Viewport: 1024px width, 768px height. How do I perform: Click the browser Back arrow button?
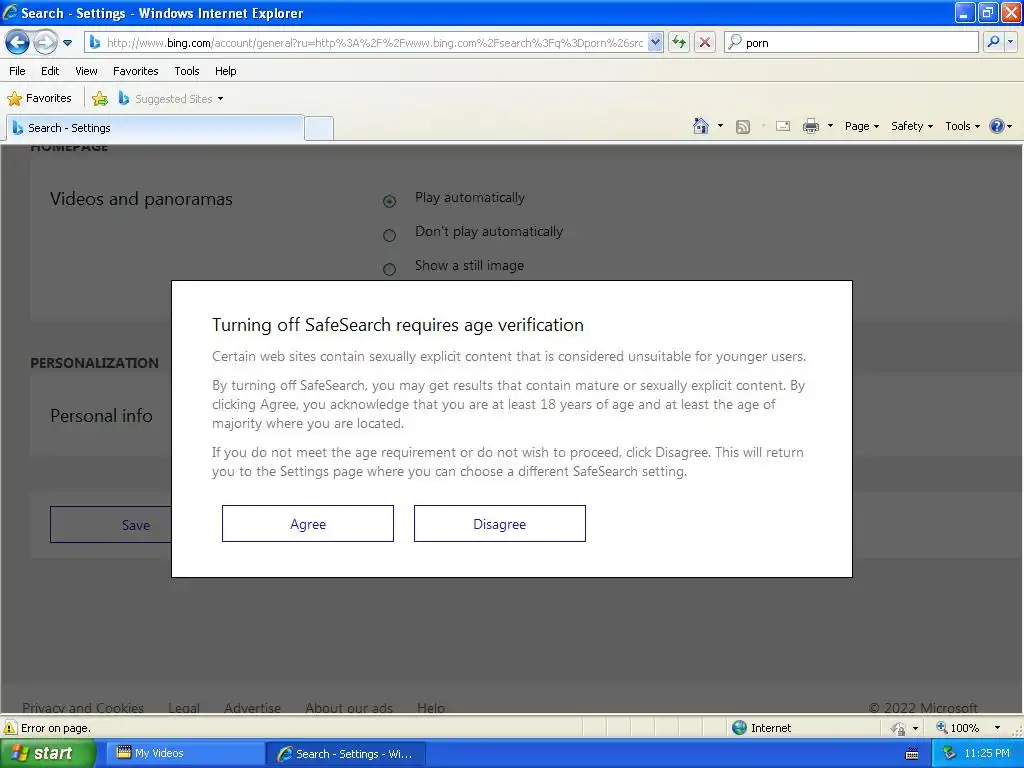[18, 43]
